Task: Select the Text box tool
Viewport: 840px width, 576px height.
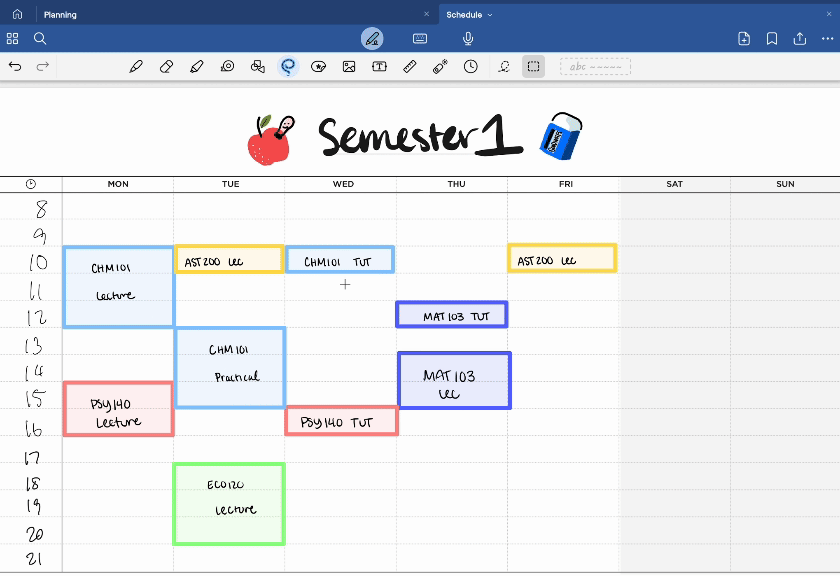Action: 379,67
